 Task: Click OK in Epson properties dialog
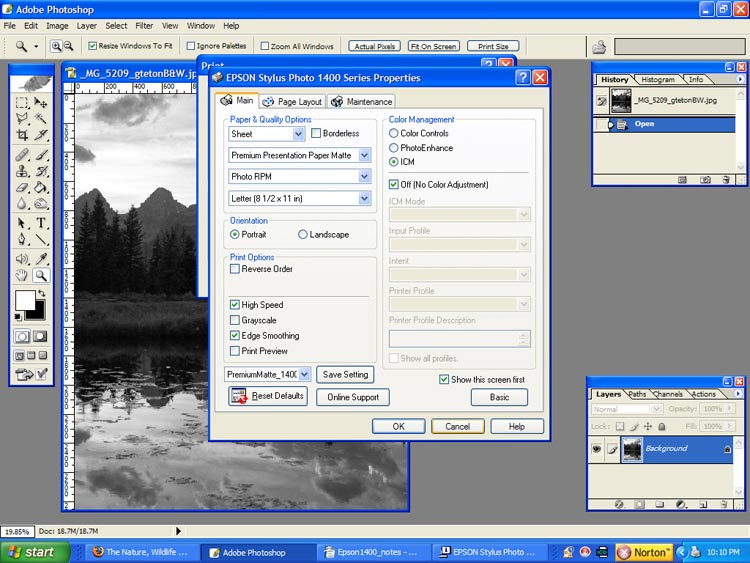398,426
